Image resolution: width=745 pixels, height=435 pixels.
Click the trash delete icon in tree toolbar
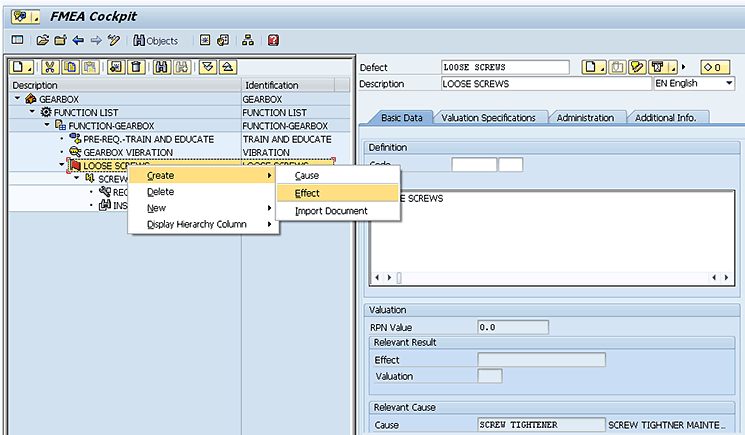point(136,66)
